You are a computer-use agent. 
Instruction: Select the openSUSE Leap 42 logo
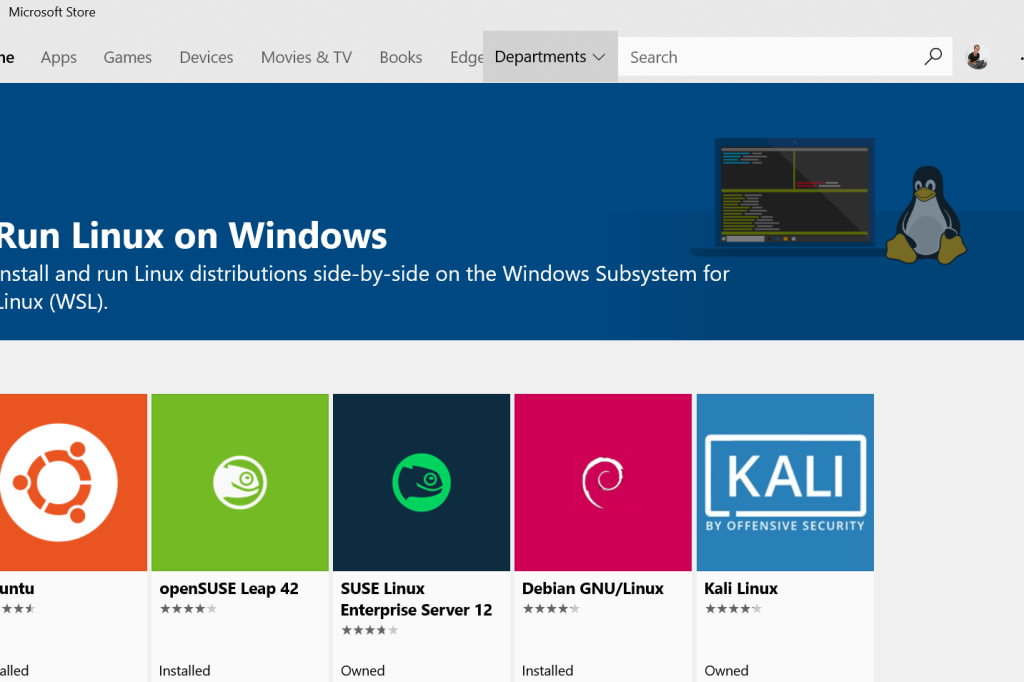coord(240,482)
